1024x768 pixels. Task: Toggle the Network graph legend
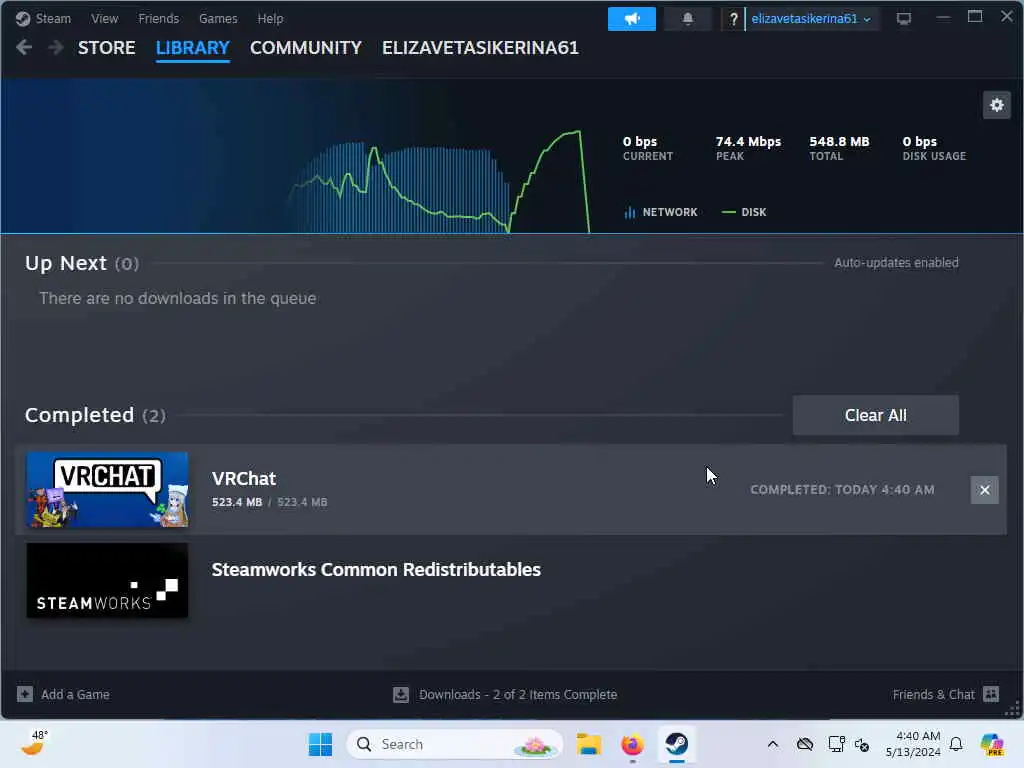(x=661, y=212)
